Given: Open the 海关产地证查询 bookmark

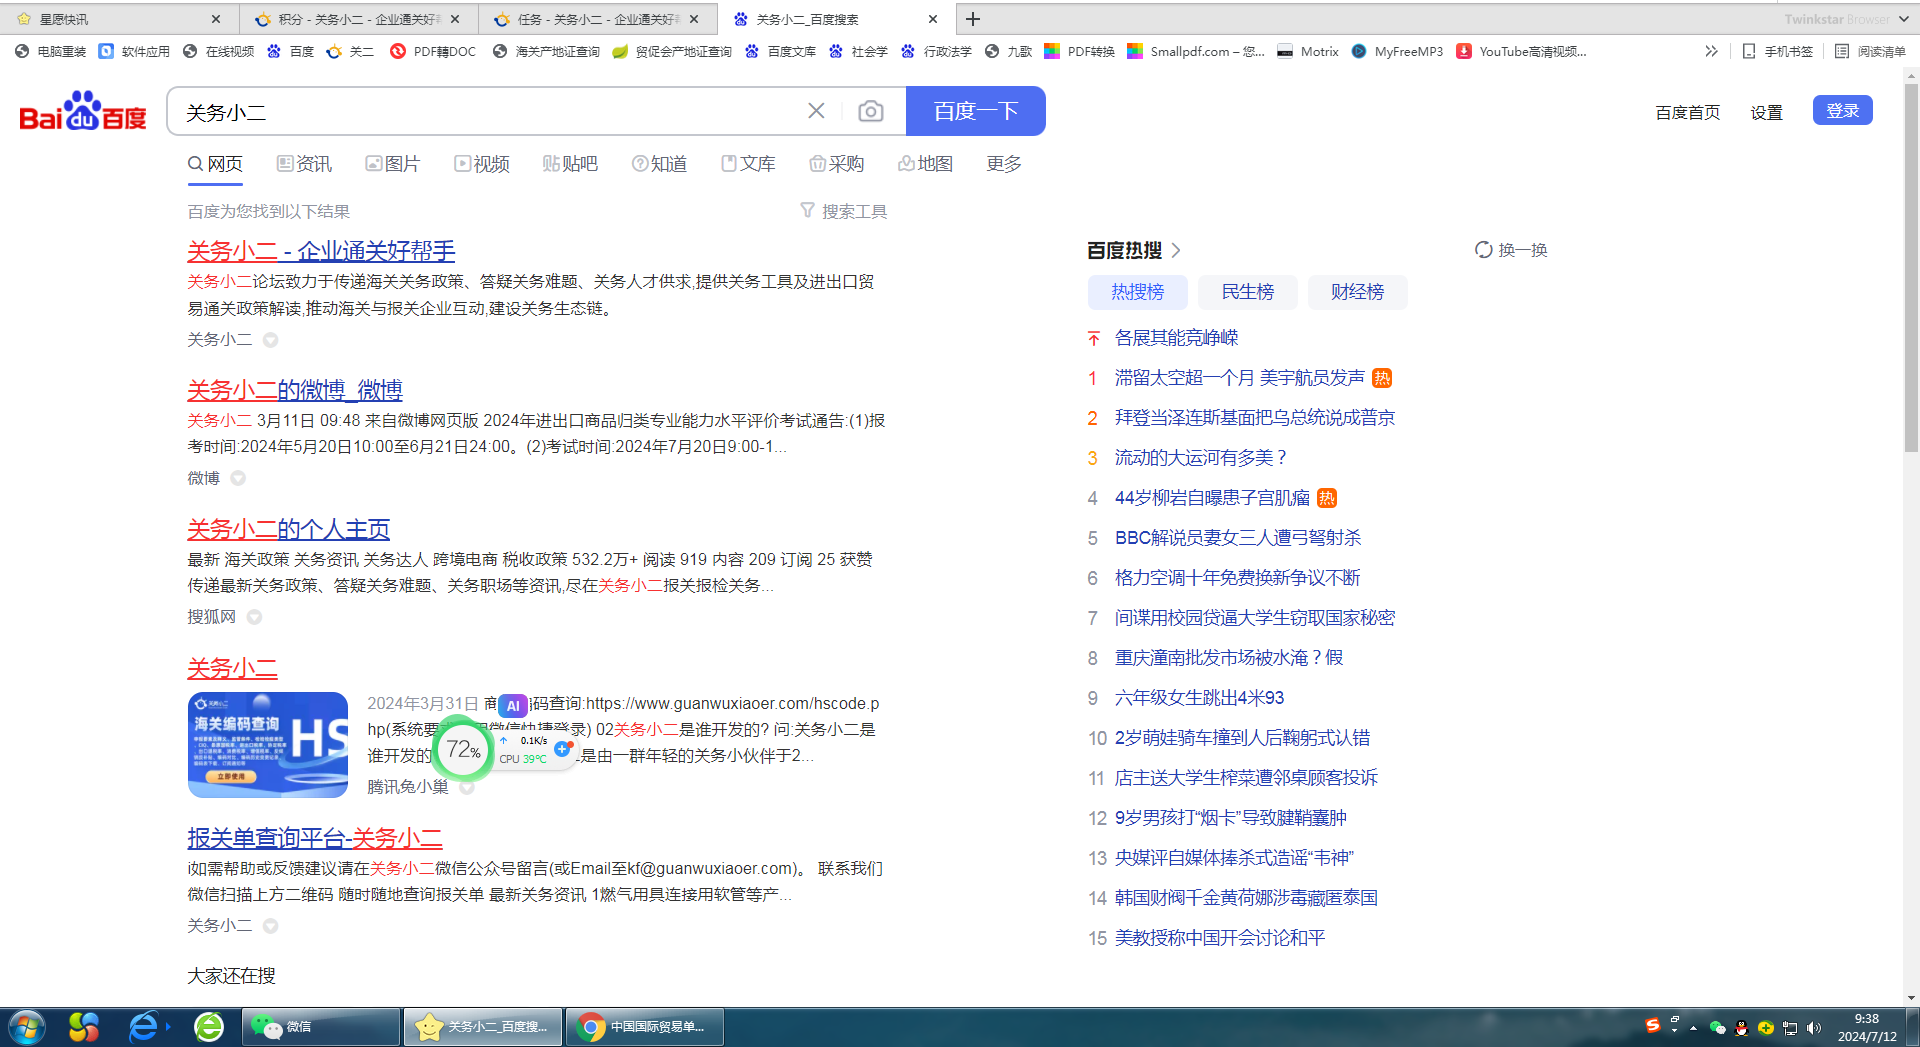Looking at the screenshot, I should (546, 51).
